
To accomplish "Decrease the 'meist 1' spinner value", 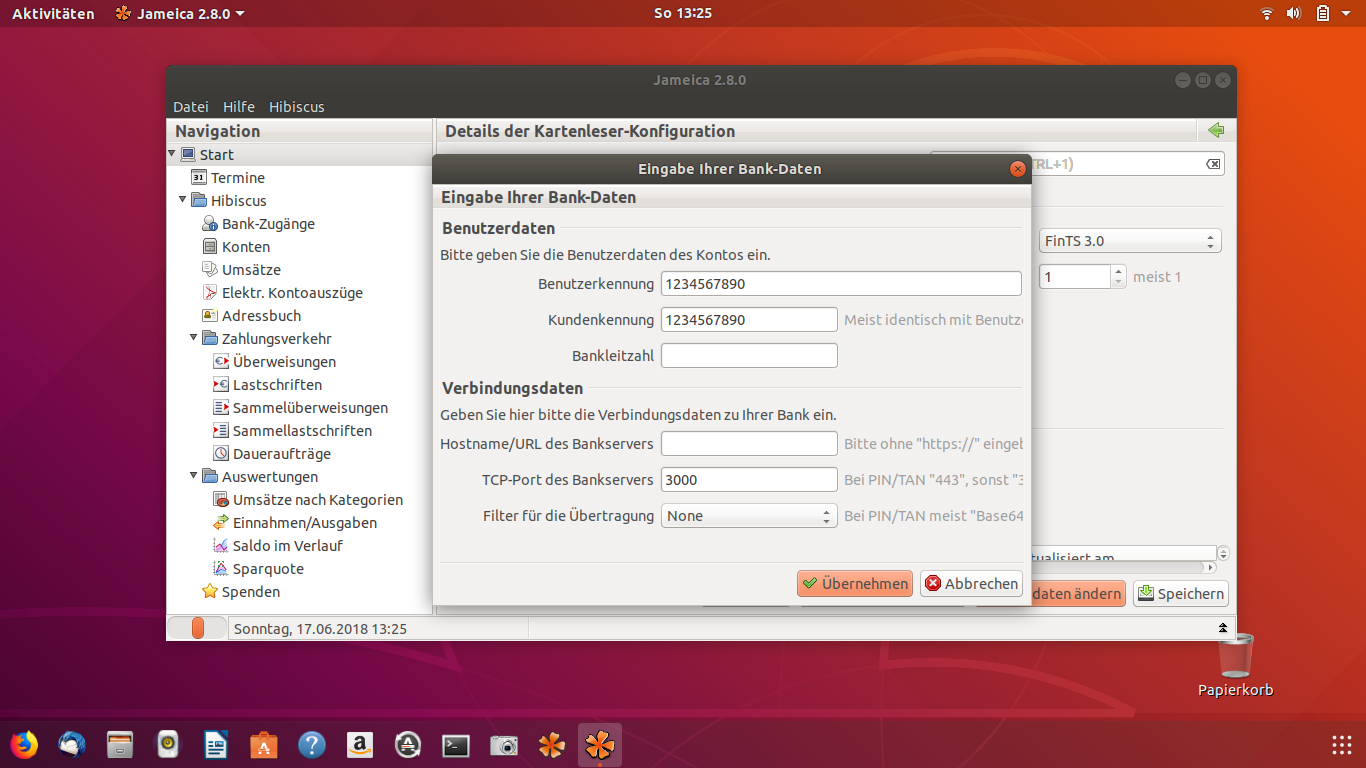I will [x=1119, y=282].
